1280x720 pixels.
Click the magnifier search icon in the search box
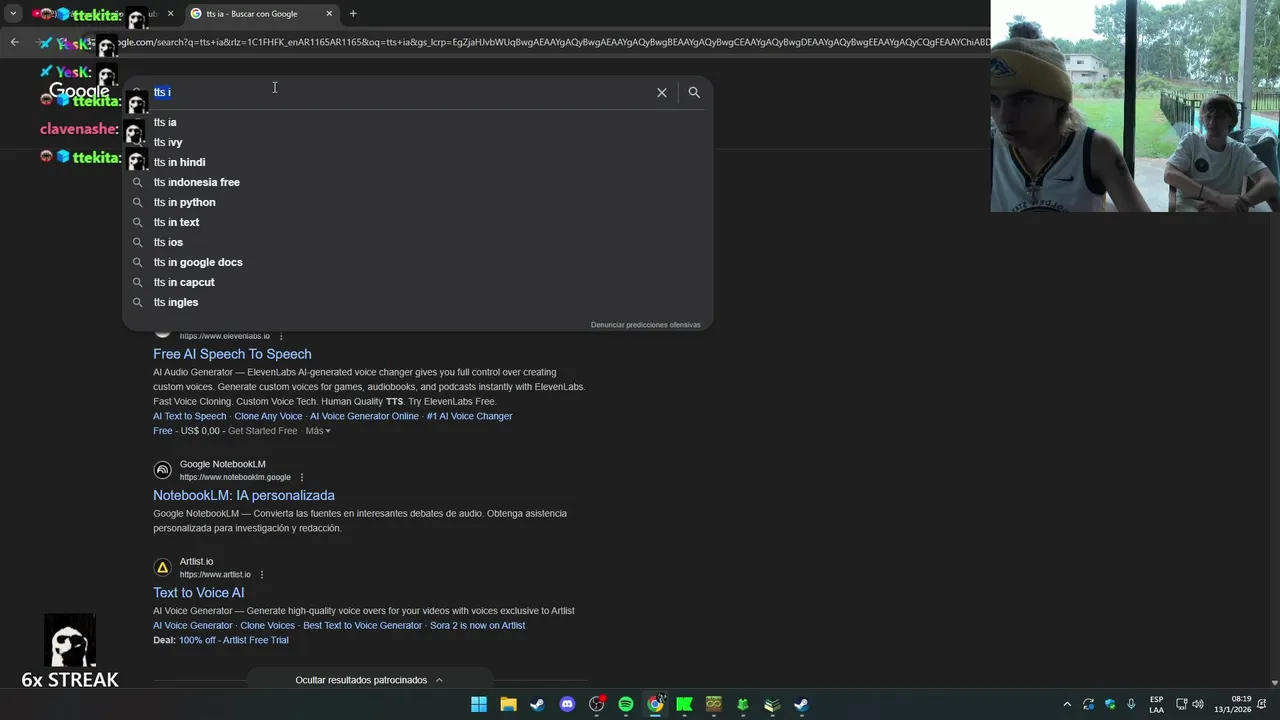point(694,92)
